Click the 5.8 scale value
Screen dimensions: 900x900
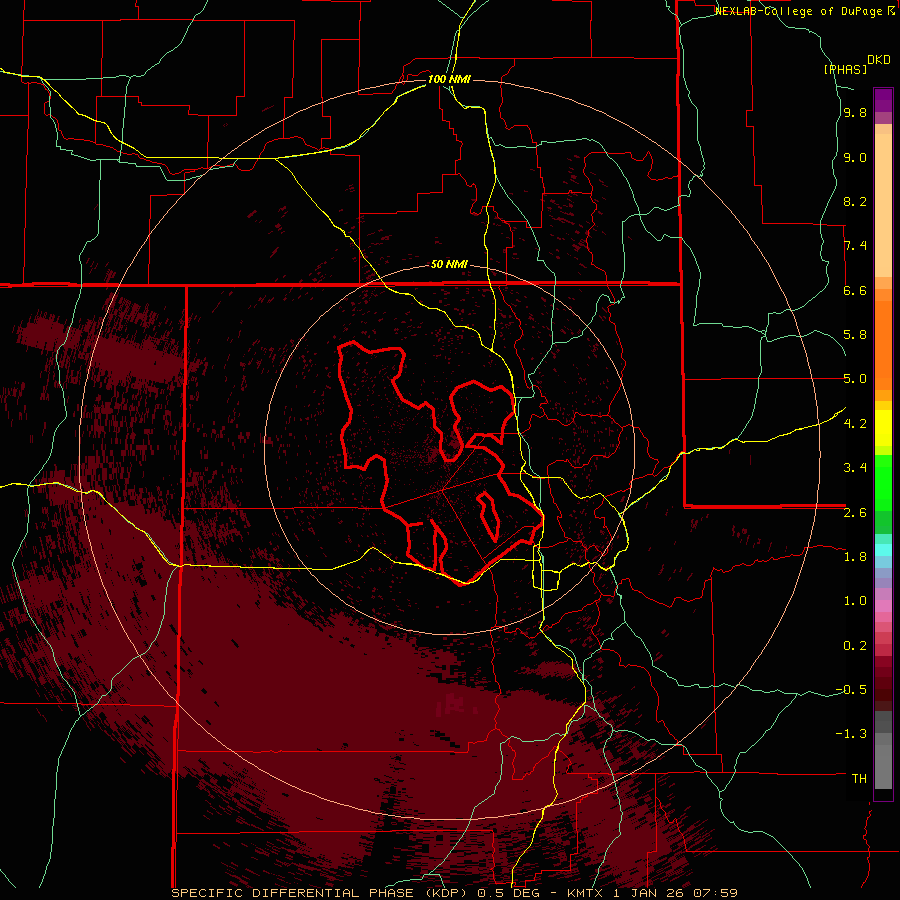pos(855,335)
